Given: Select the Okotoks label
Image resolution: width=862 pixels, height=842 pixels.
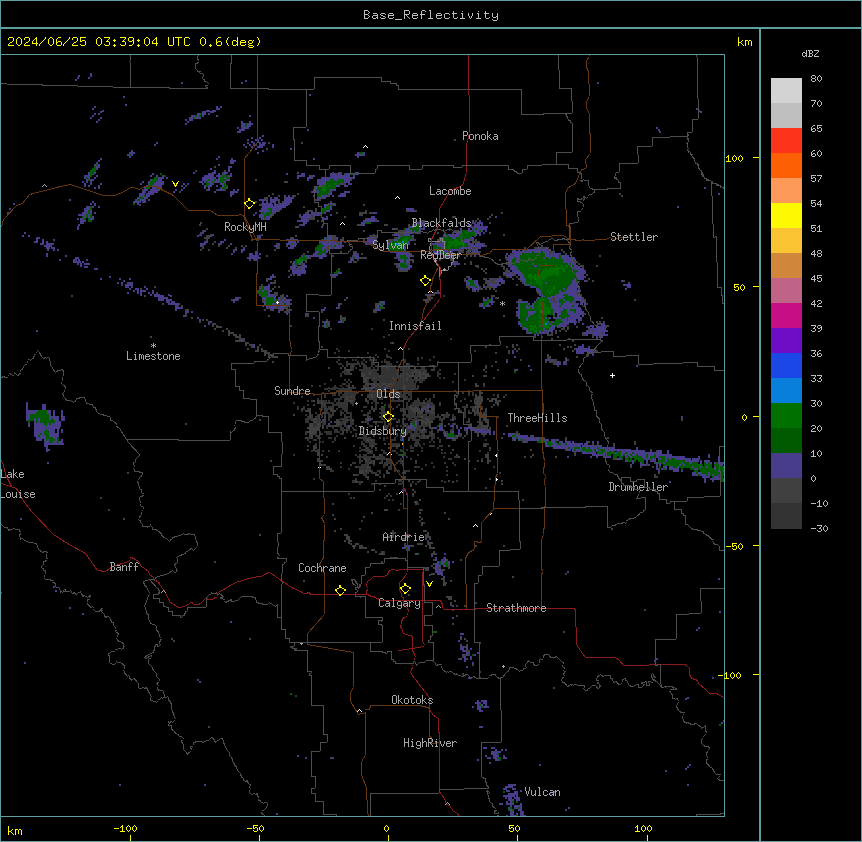Looking at the screenshot, I should 412,700.
